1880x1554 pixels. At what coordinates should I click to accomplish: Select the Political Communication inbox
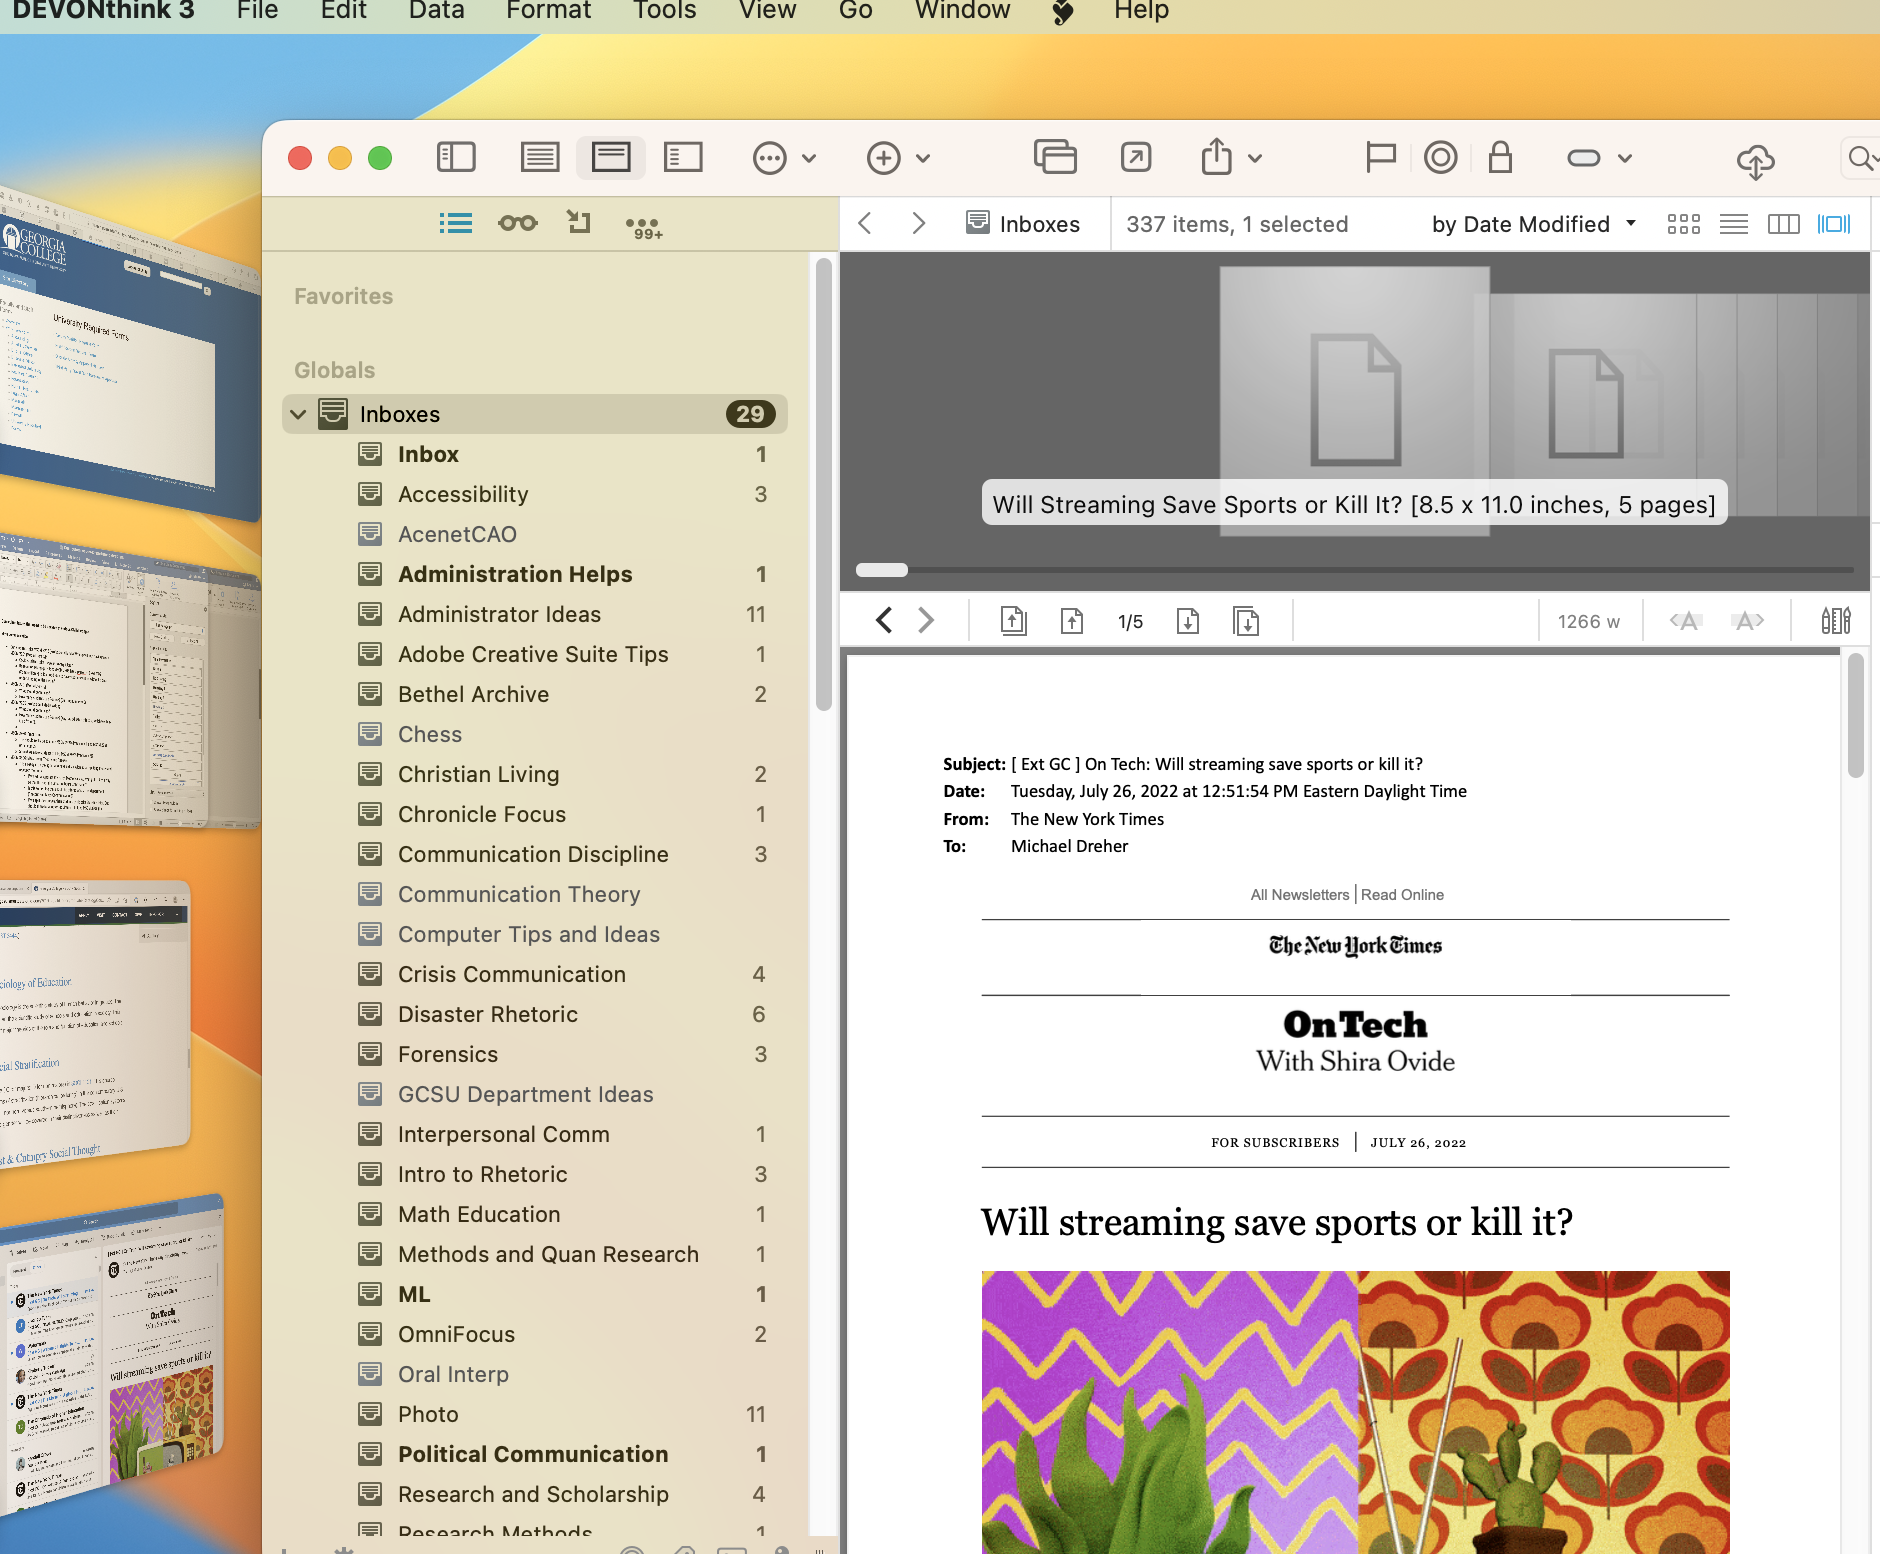click(x=532, y=1453)
